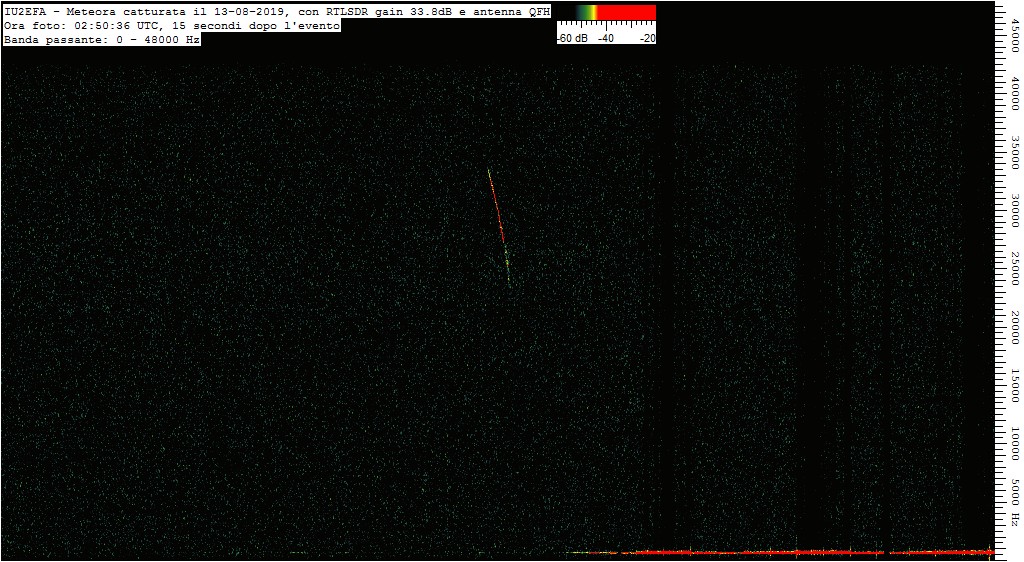1024x562 pixels.
Task: Click the red meteor echo trace
Action: [x=499, y=226]
